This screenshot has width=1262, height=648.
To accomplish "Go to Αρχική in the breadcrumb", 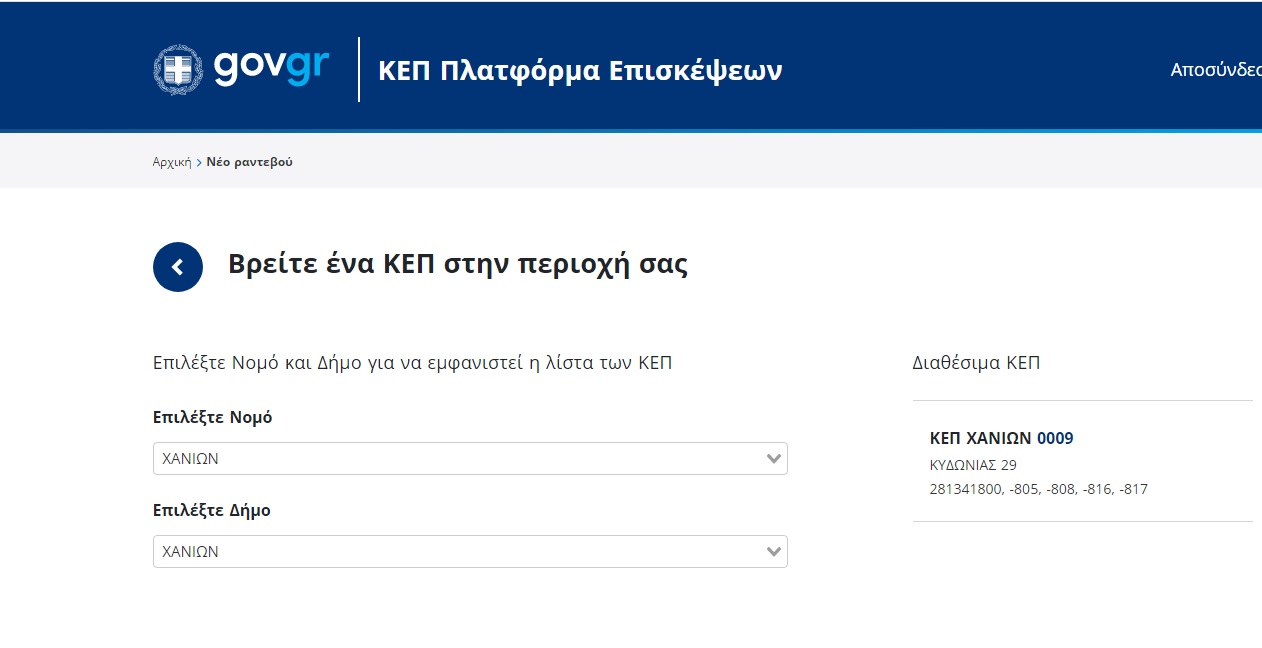I will point(172,162).
